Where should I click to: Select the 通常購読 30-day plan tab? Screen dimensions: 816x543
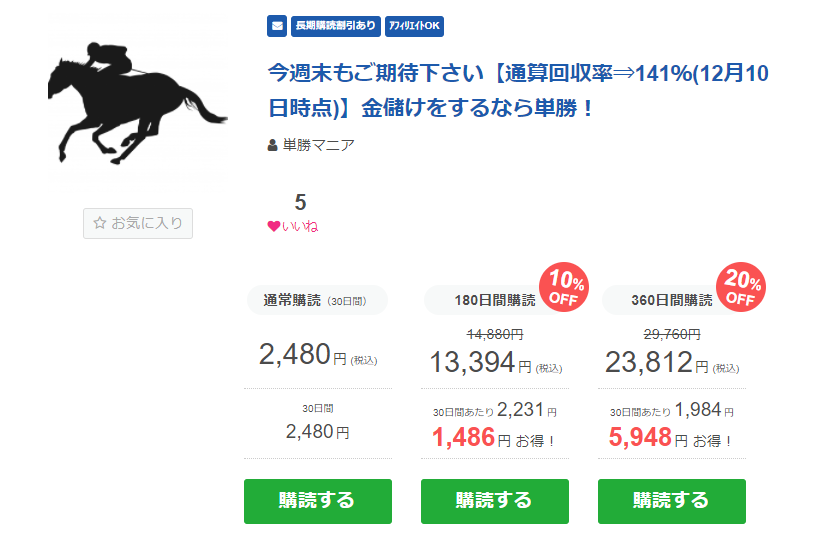pos(317,300)
